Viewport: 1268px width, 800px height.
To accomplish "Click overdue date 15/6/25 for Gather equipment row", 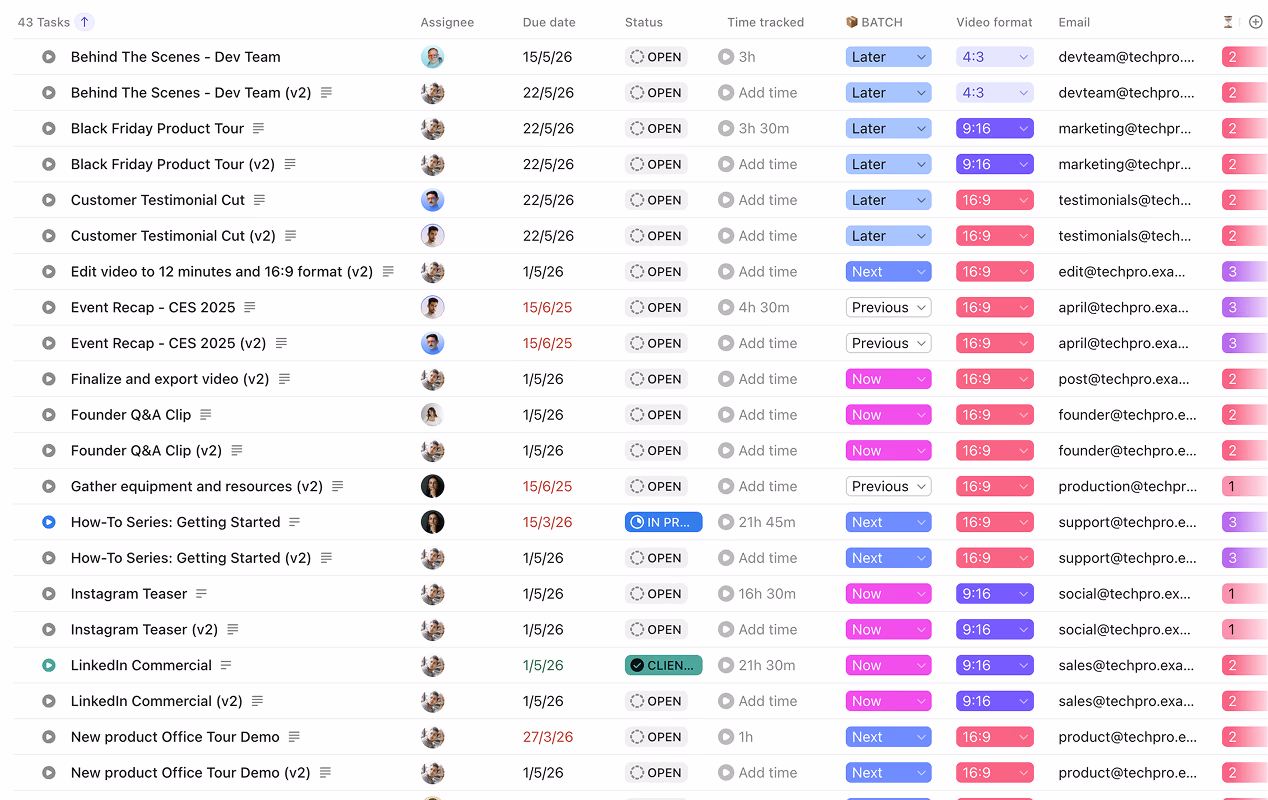I will (x=547, y=487).
